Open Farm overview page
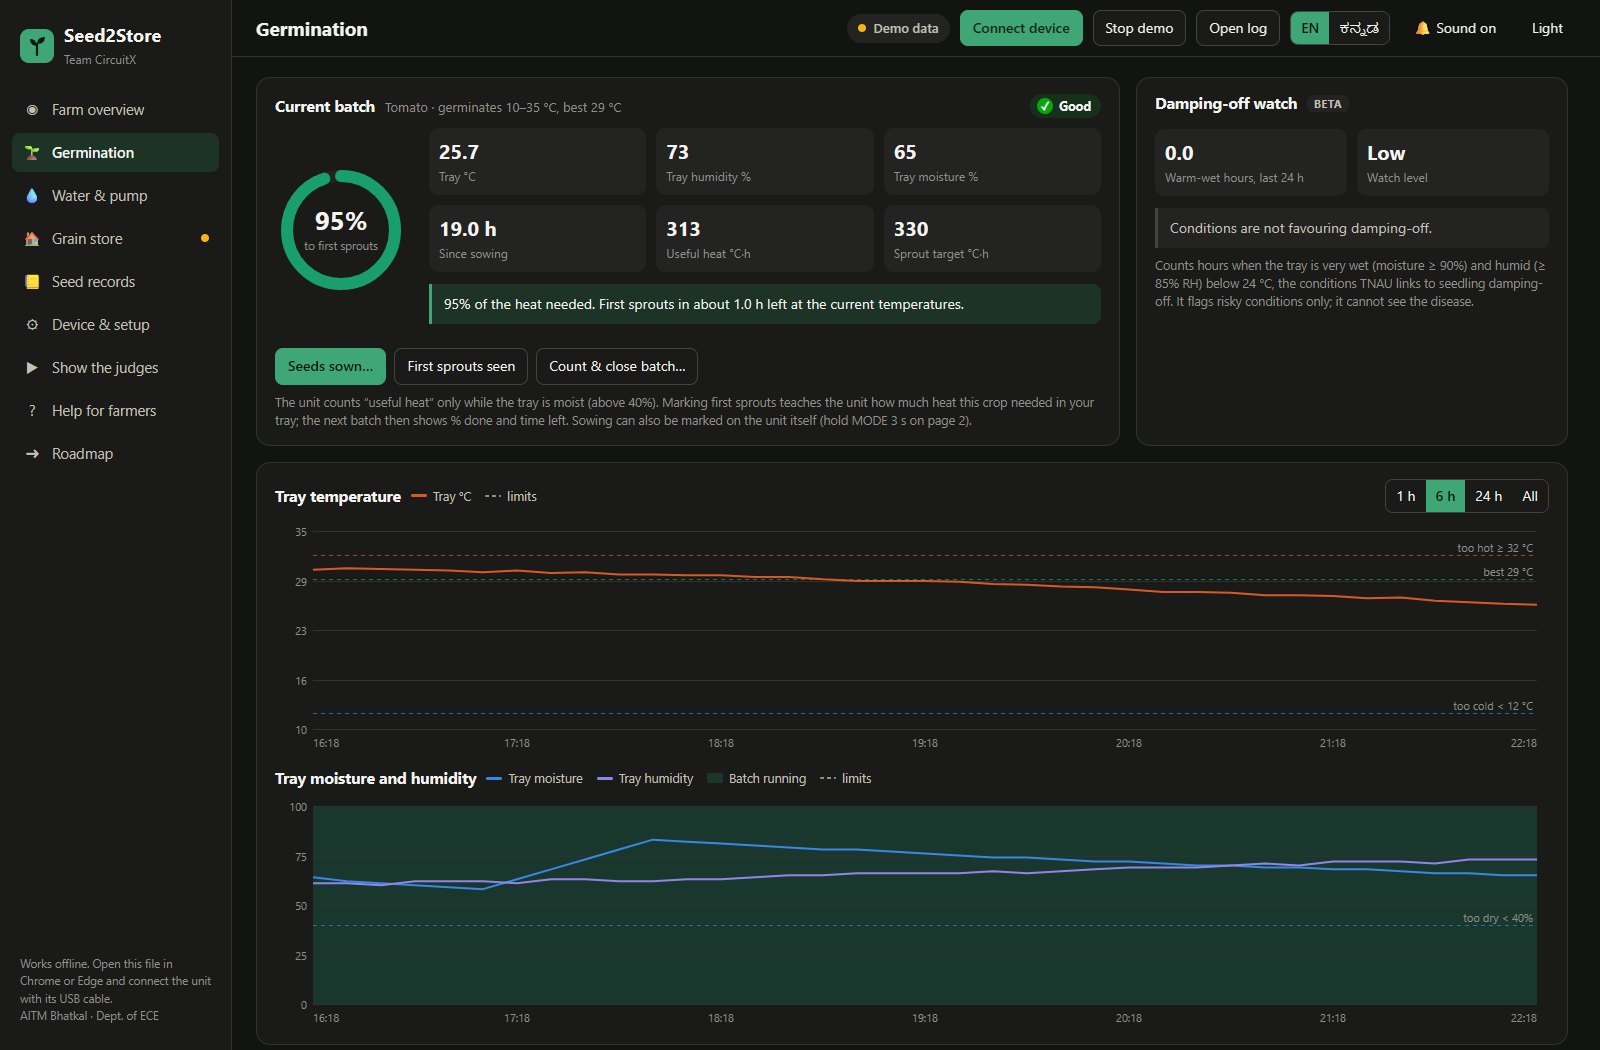 coord(115,110)
